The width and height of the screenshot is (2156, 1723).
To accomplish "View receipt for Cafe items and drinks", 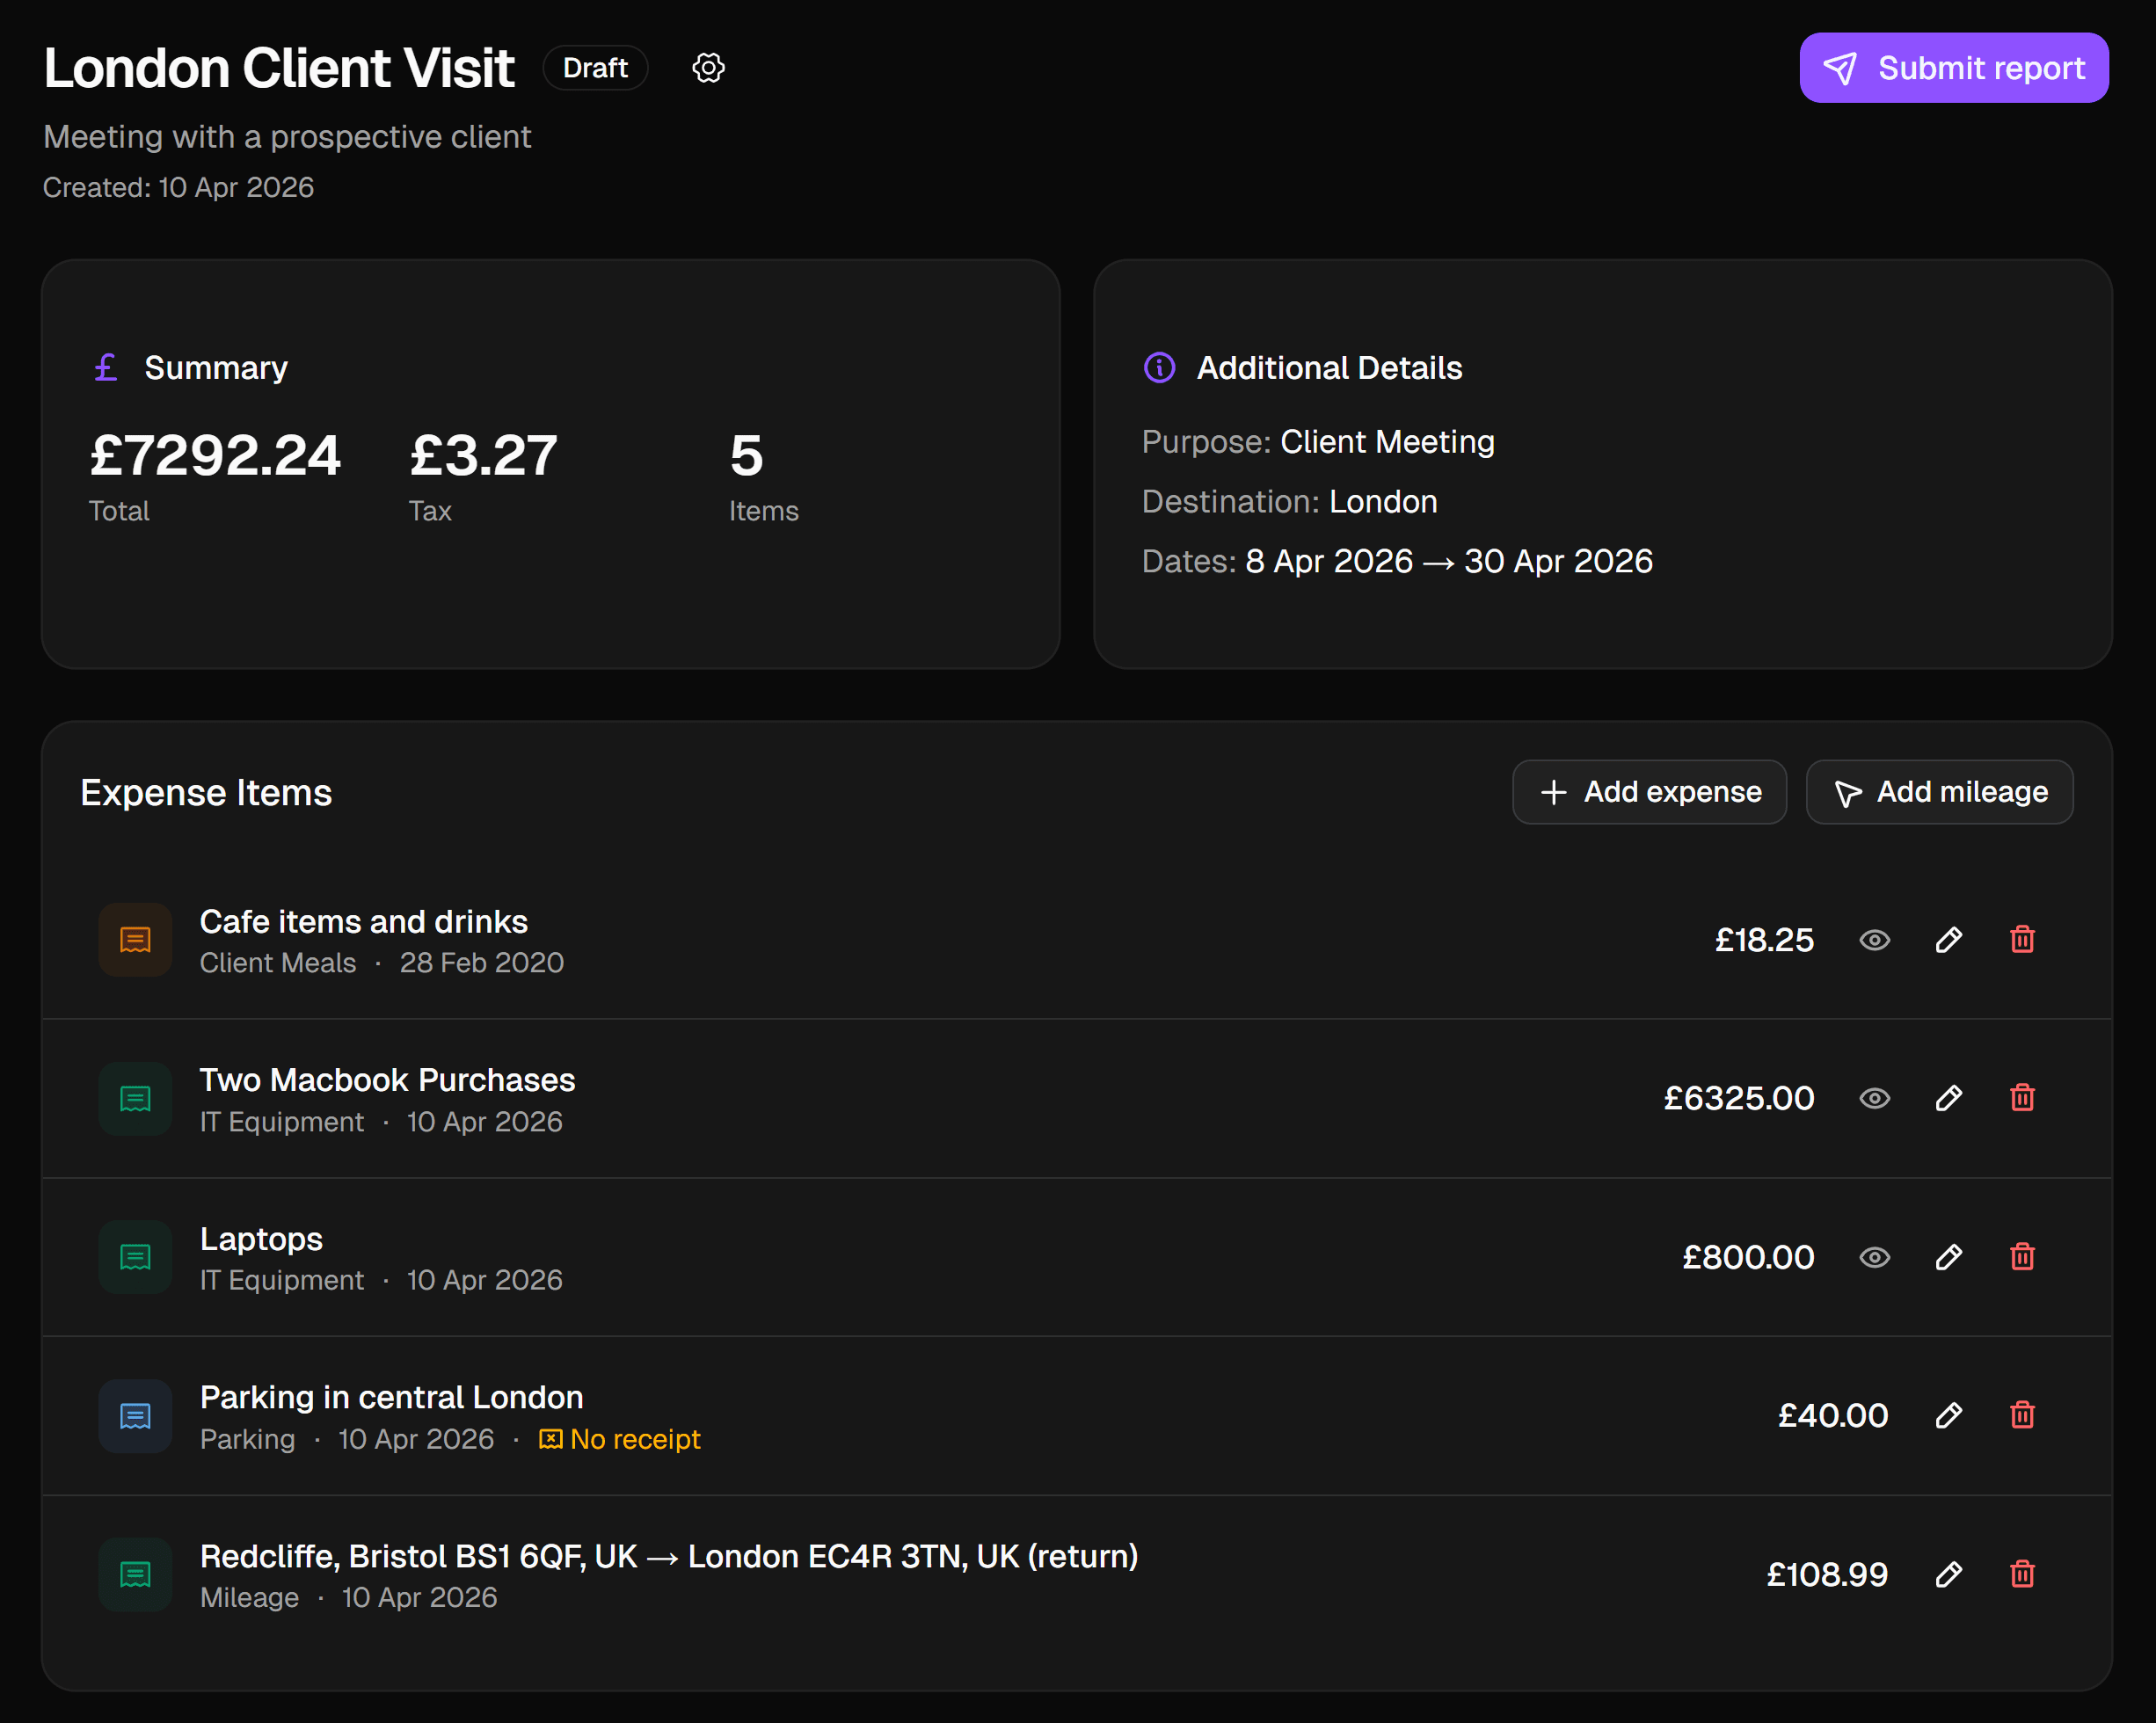I will (1874, 940).
